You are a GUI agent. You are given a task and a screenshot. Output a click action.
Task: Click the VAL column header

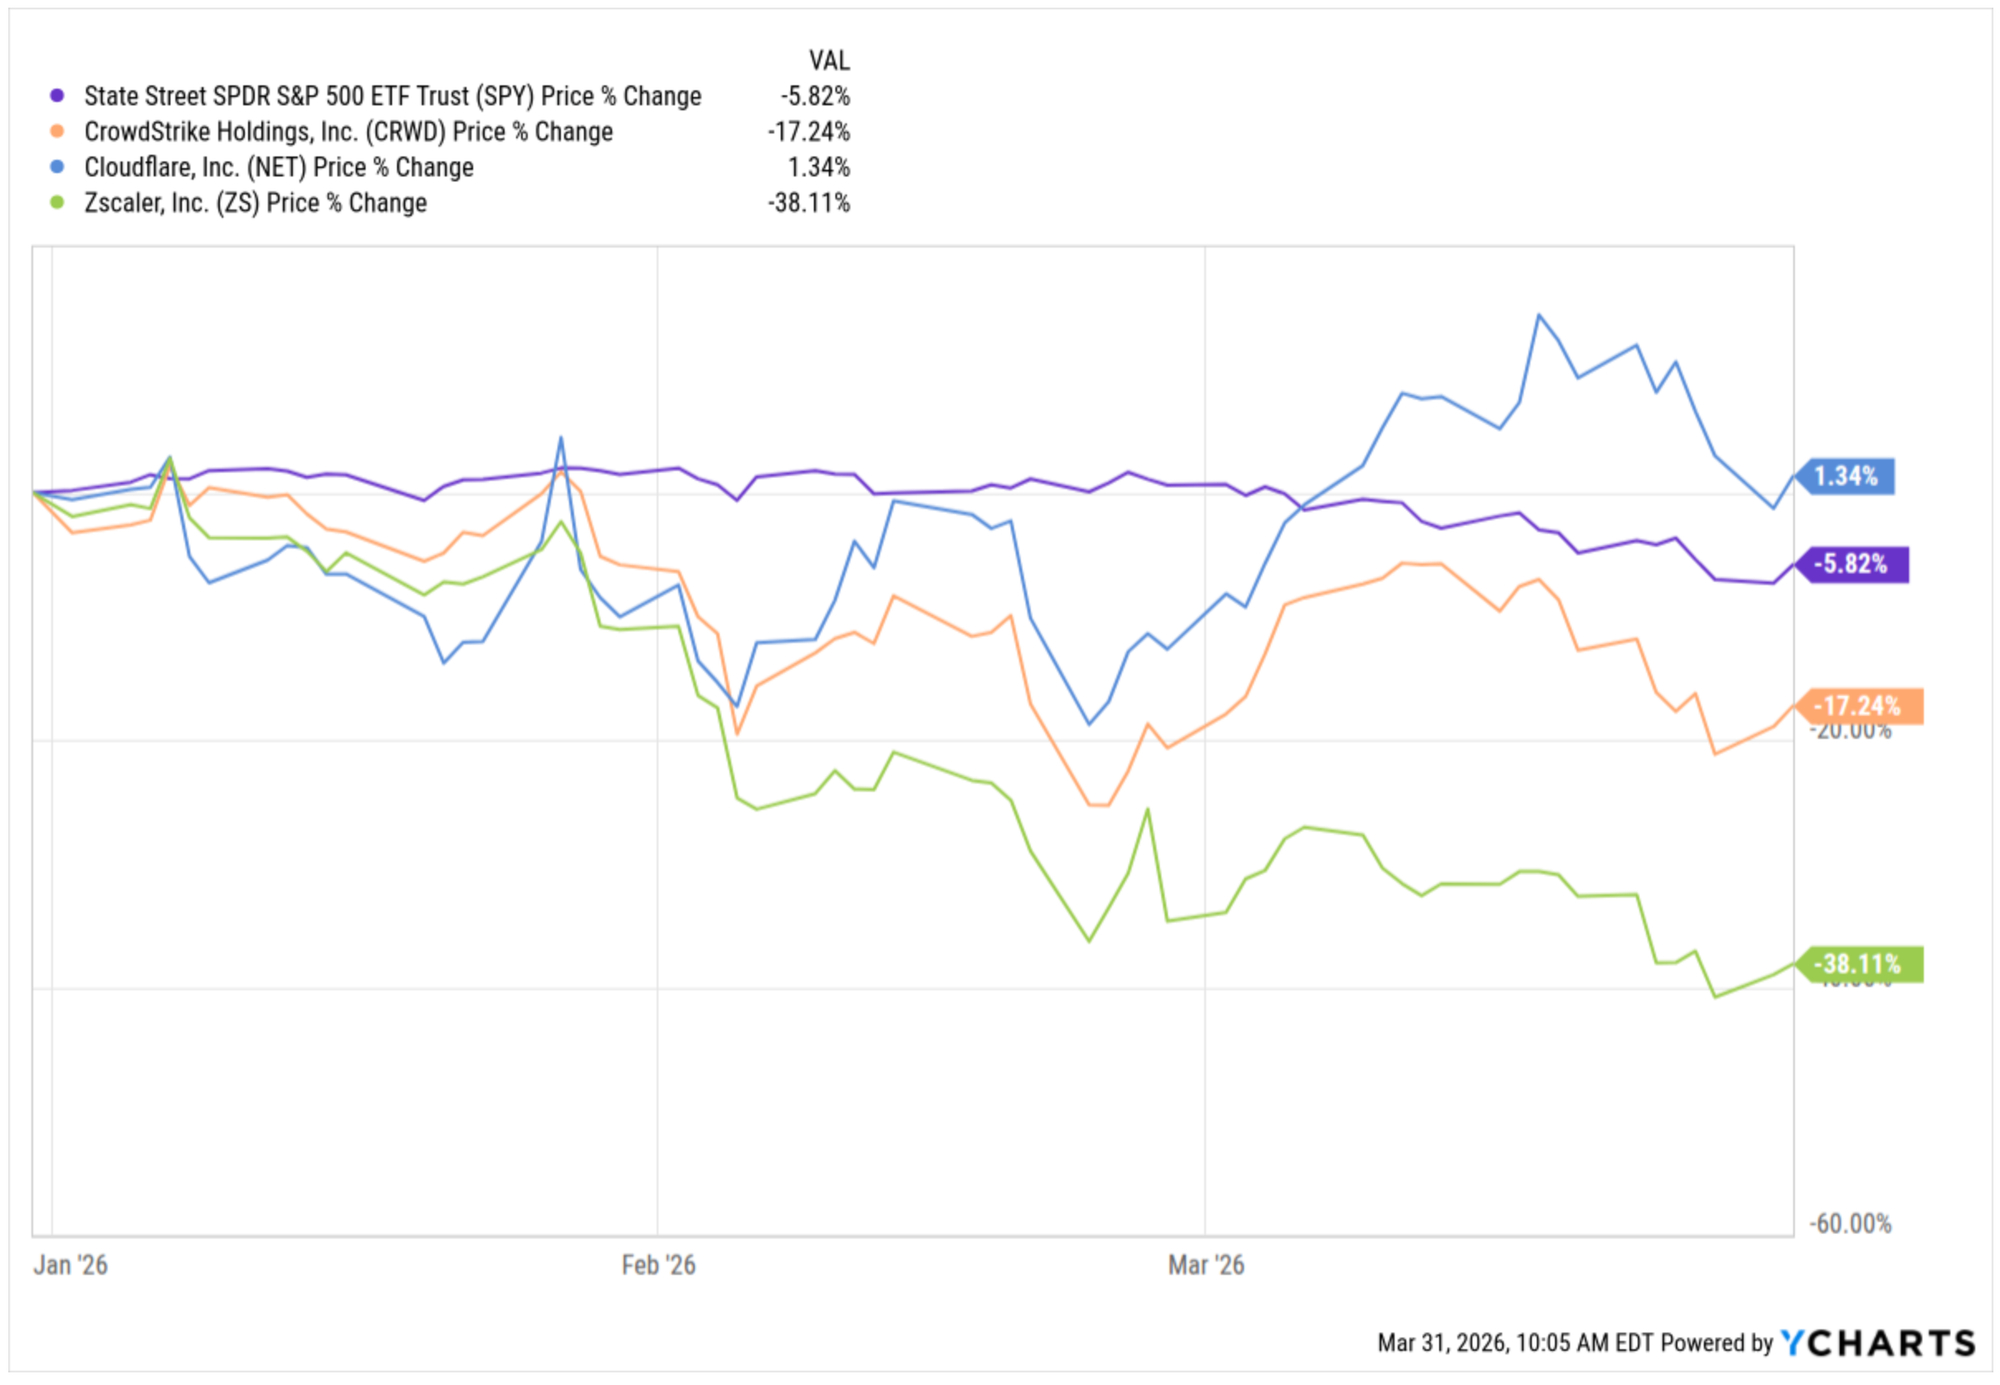[x=829, y=61]
